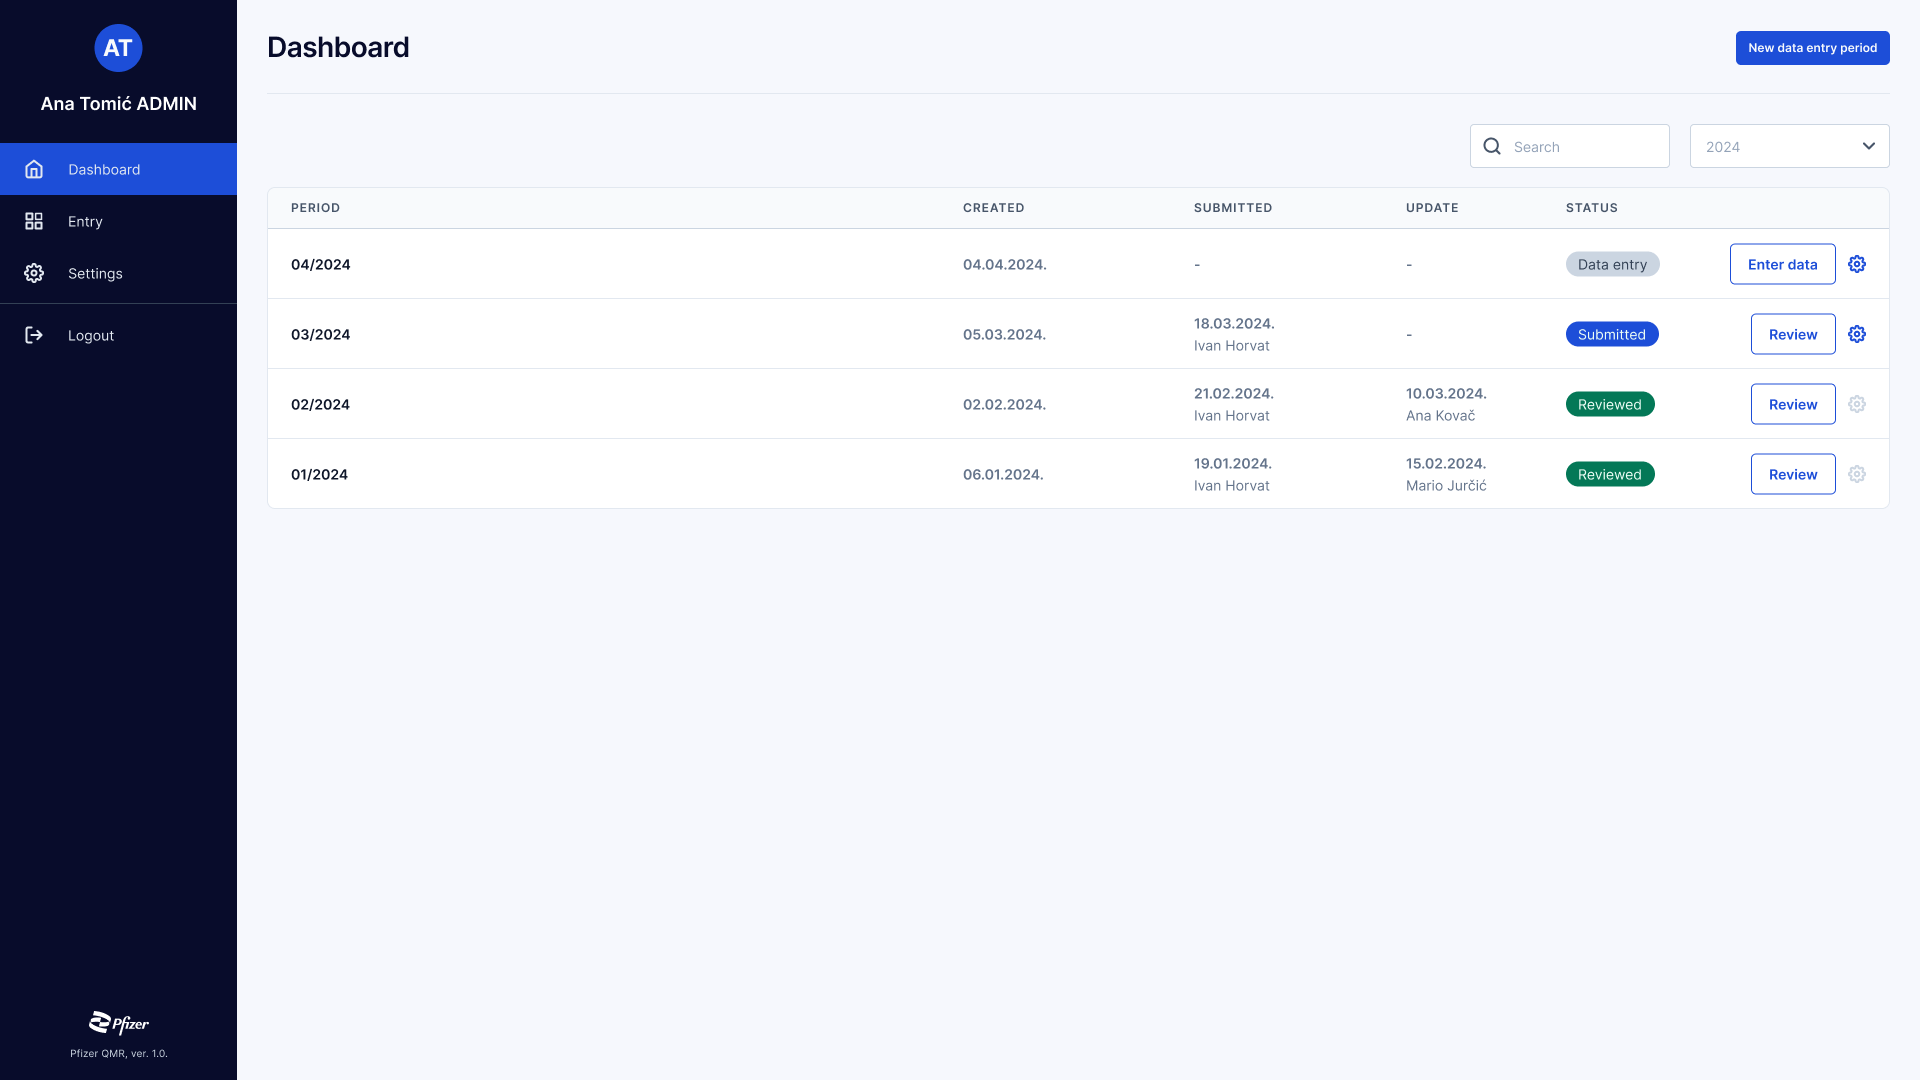Review the 02/2024 period
This screenshot has width=1920, height=1080.
click(x=1793, y=404)
